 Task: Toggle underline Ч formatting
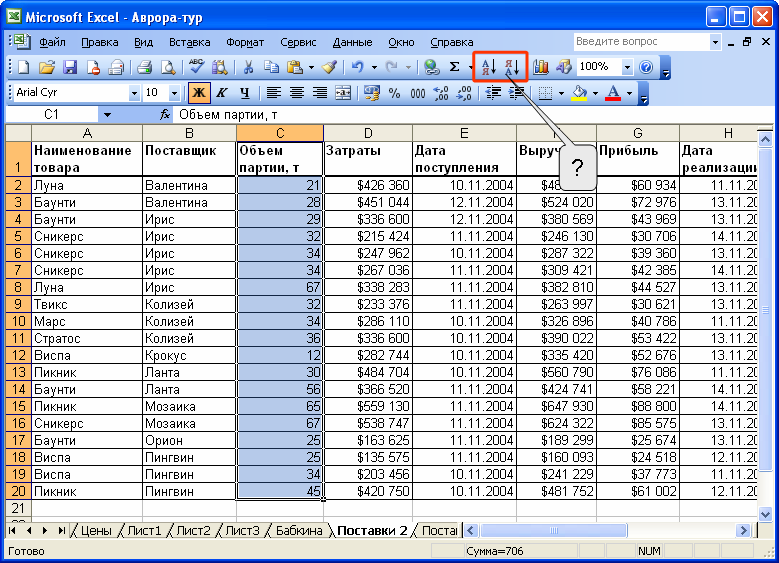coord(244,92)
